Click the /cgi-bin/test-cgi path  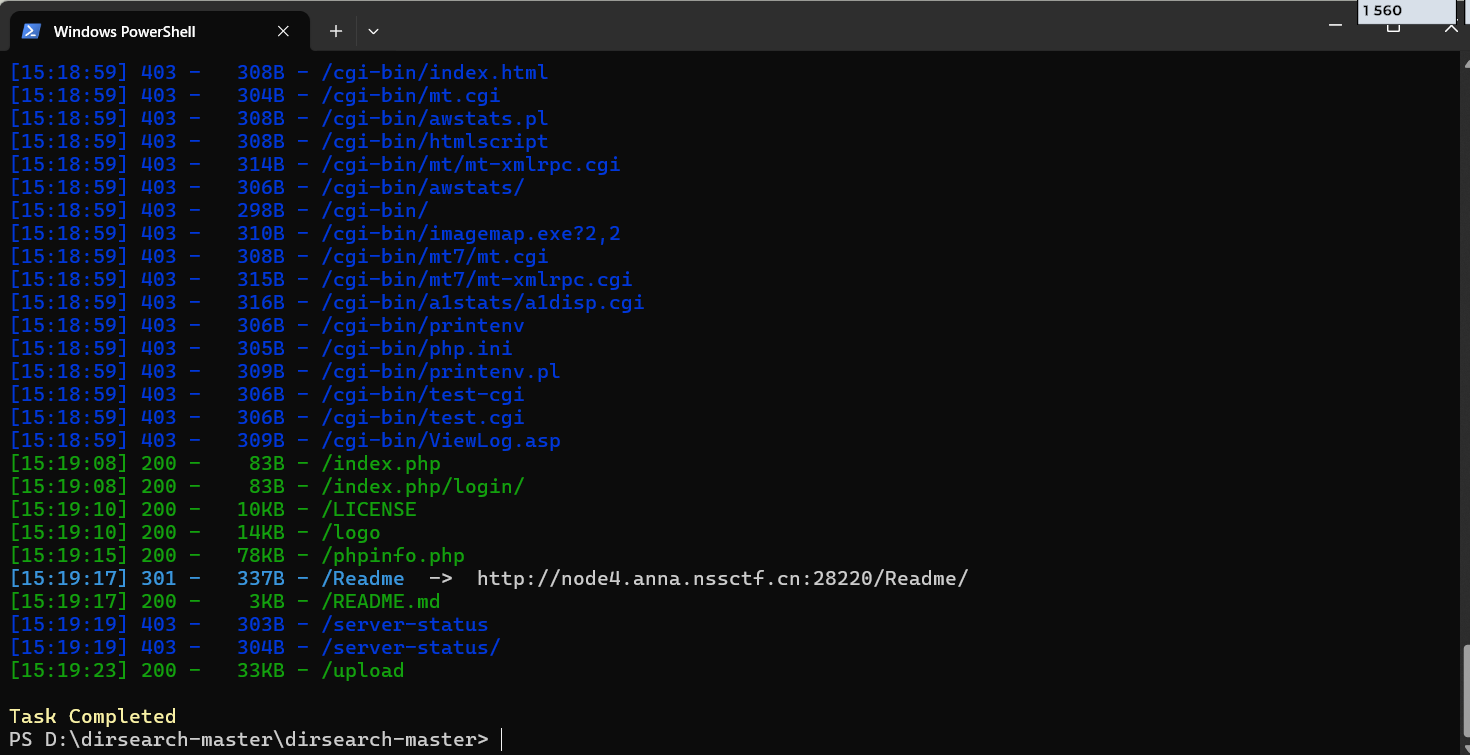point(423,395)
